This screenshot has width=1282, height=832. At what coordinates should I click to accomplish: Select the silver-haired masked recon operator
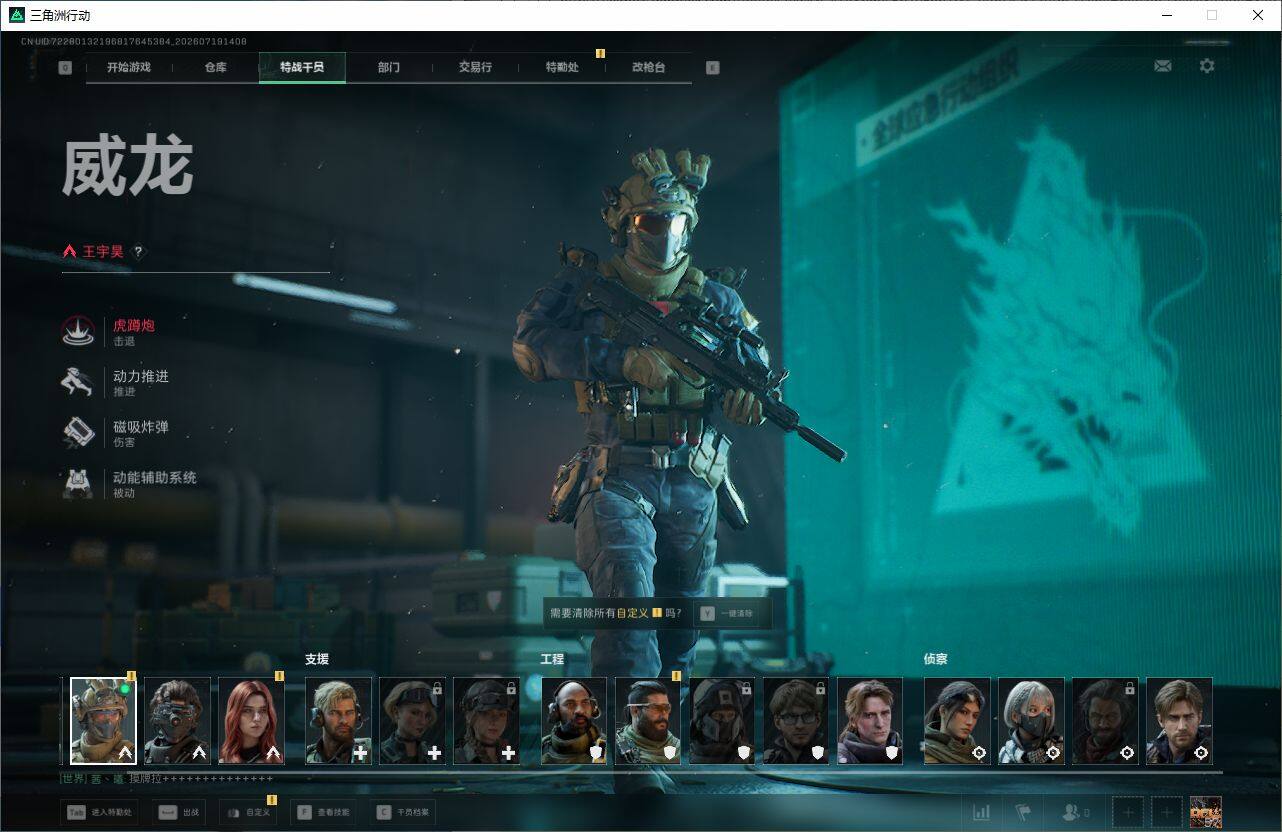click(1031, 721)
